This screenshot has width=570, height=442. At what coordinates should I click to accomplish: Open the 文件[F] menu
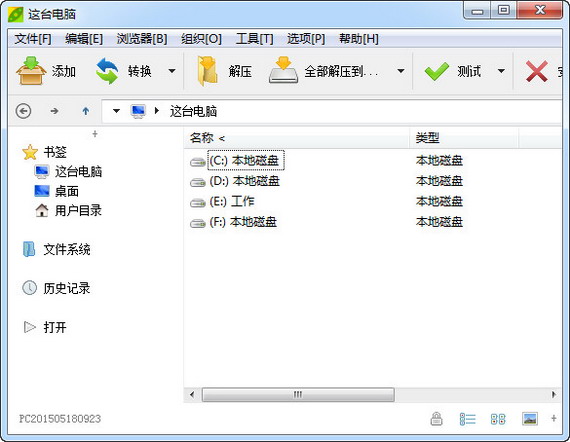pyautogui.click(x=33, y=39)
